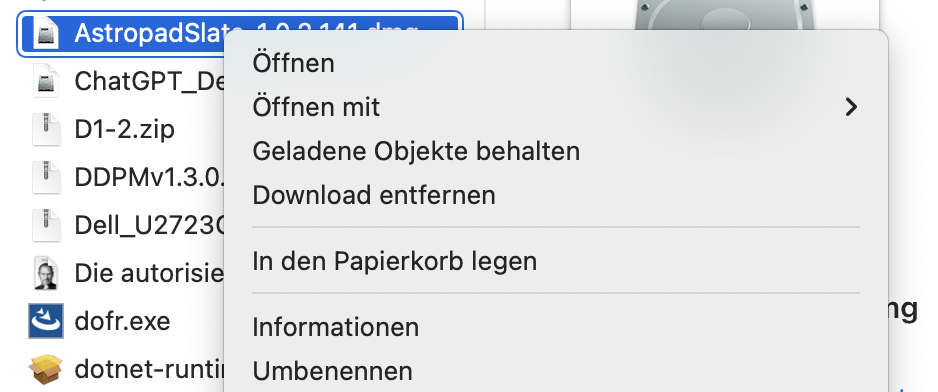Click the Steve Jobs book cover icon
The height and width of the screenshot is (392, 938).
(x=46, y=273)
